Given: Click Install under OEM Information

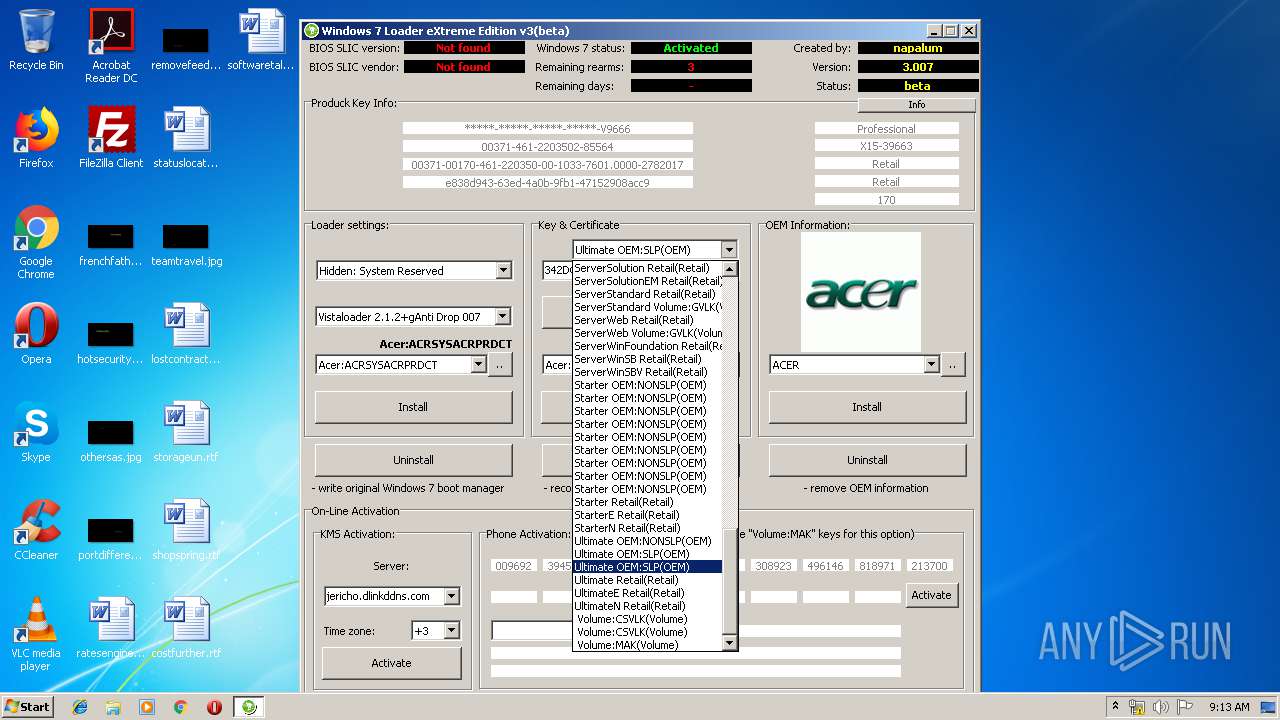Looking at the screenshot, I should (x=867, y=407).
